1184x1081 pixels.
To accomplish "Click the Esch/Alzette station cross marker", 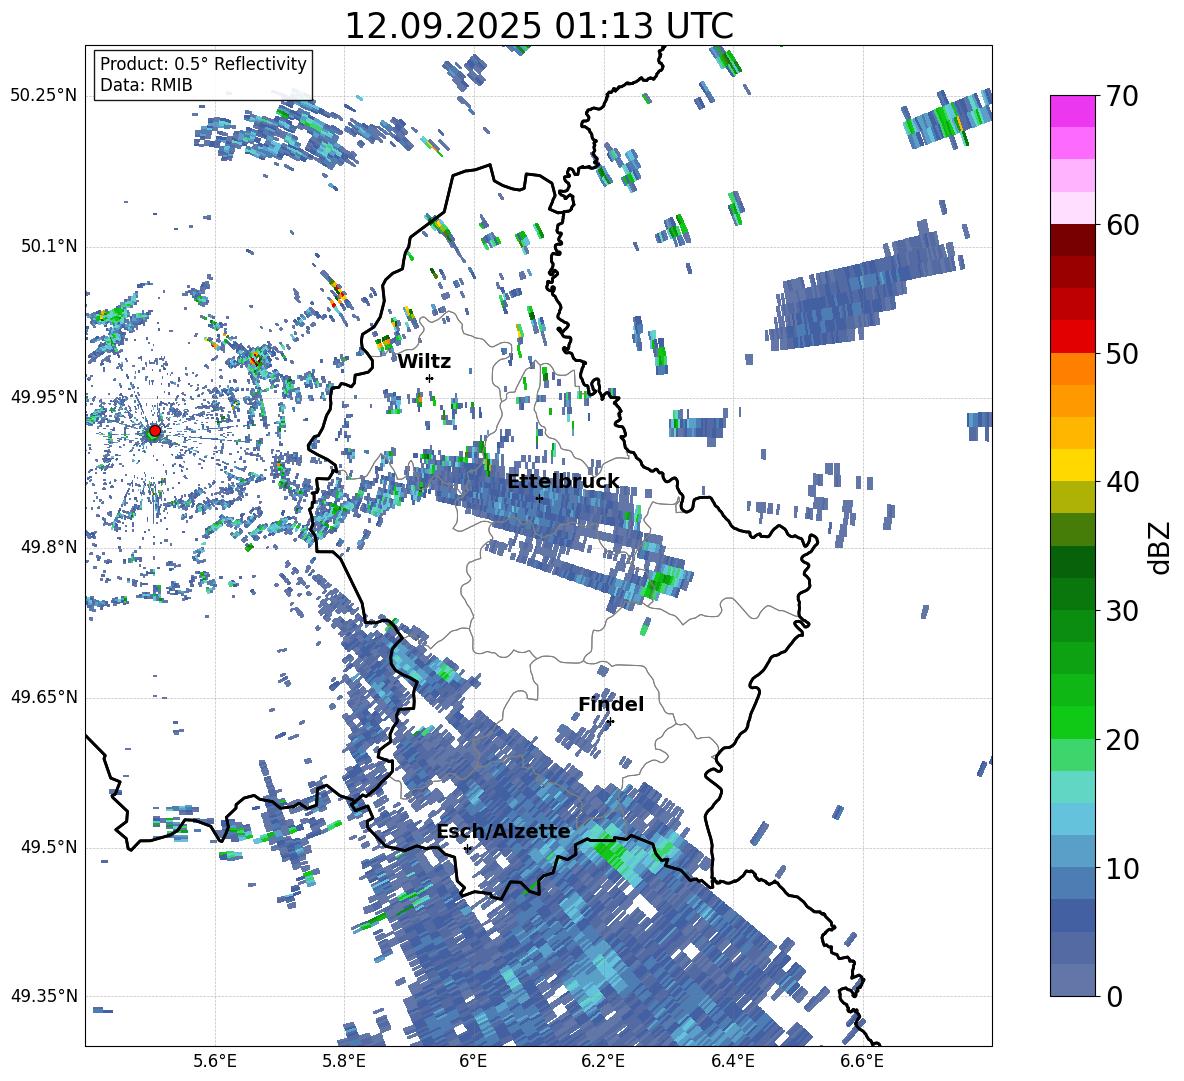I will [467, 848].
